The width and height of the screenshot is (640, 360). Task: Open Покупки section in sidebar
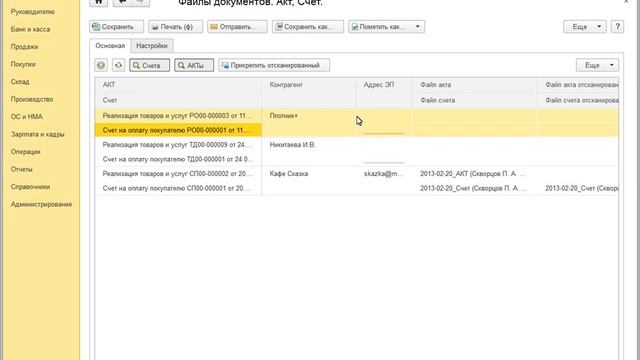23,64
